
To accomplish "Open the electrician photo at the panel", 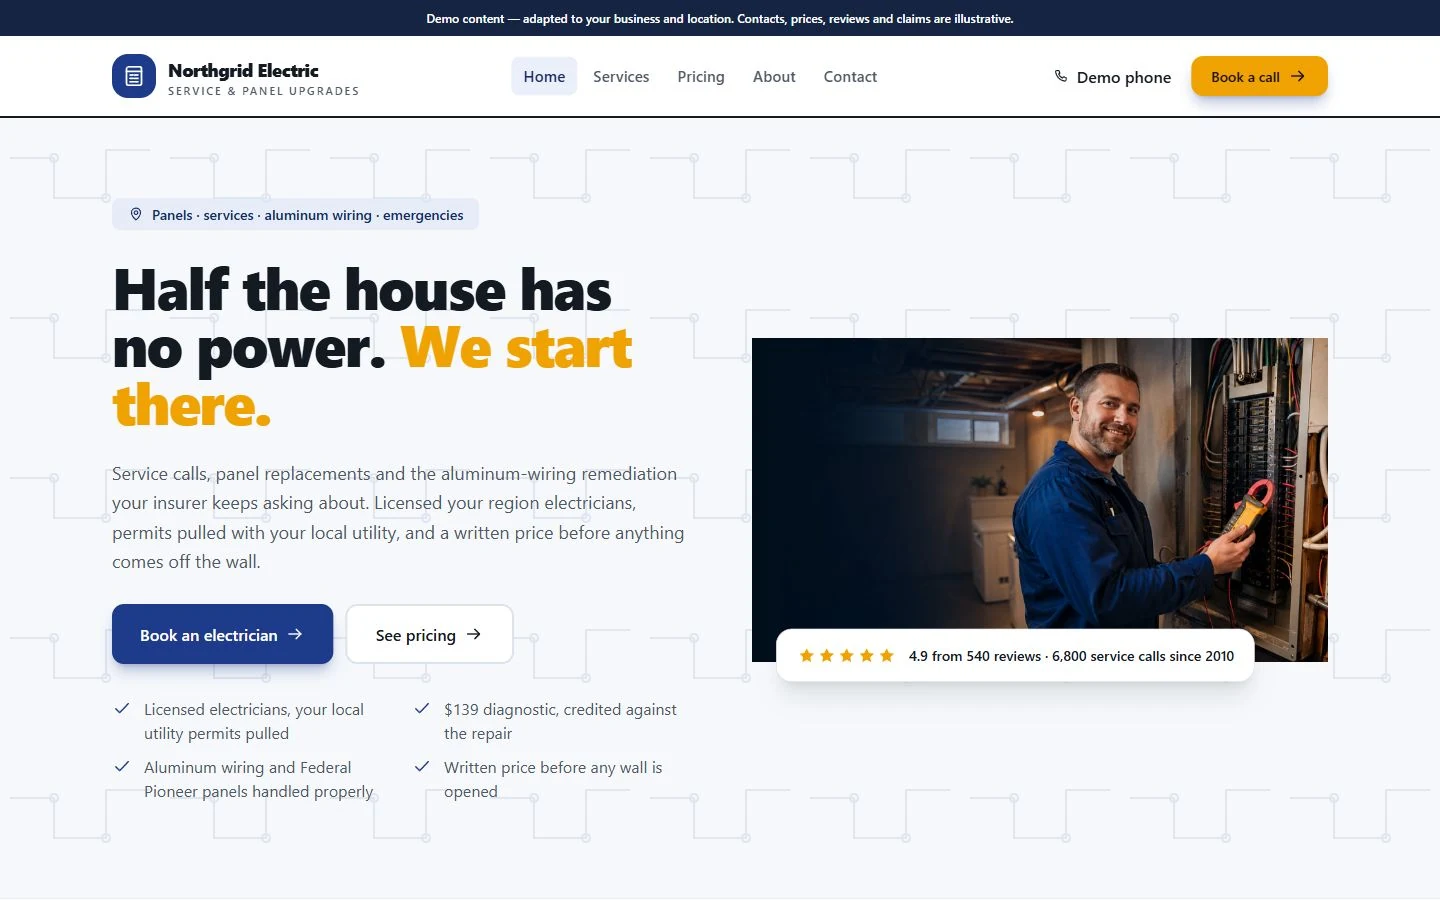I will (1040, 500).
